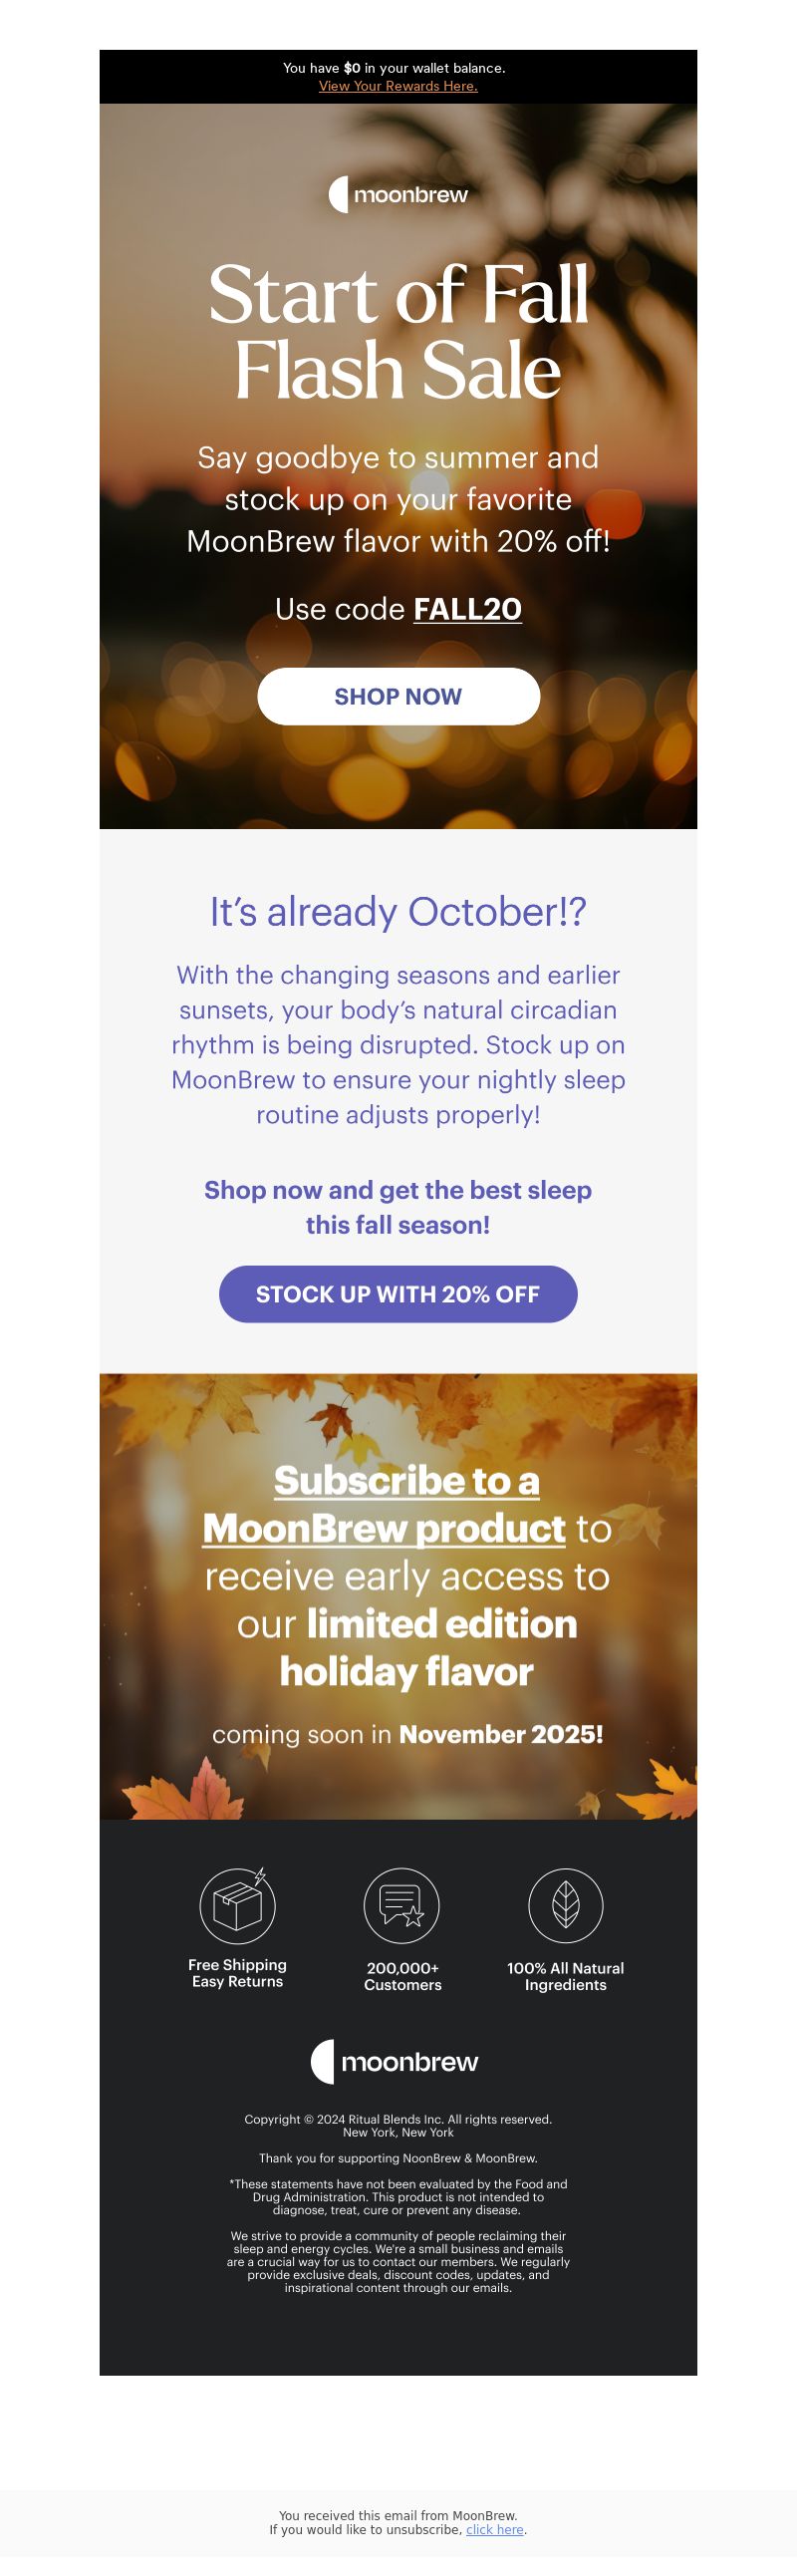Image resolution: width=797 pixels, height=2576 pixels.
Task: Click the Free Shipping Easy Returns label
Action: [237, 1973]
